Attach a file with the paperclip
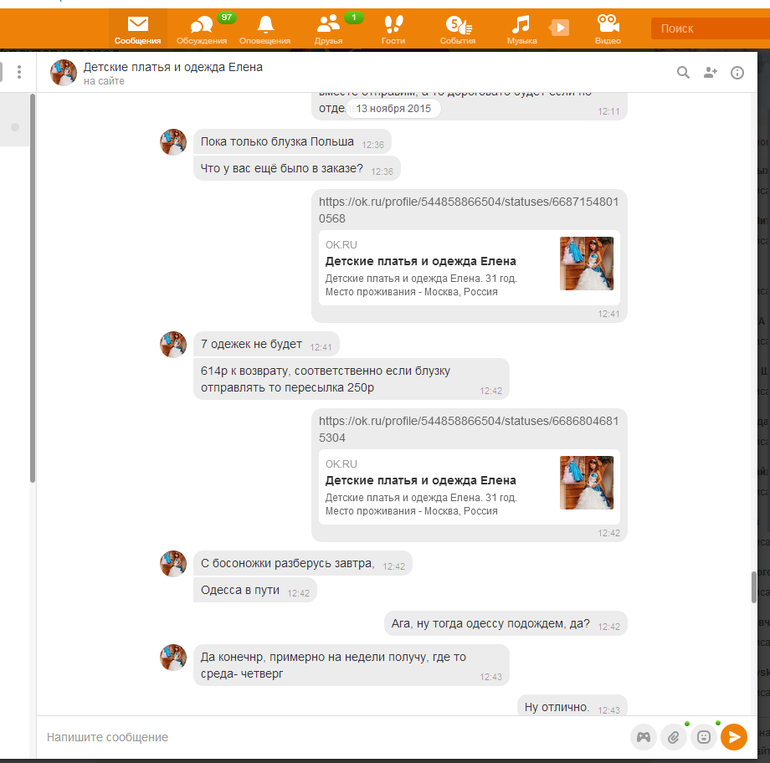770x763 pixels. (x=674, y=737)
